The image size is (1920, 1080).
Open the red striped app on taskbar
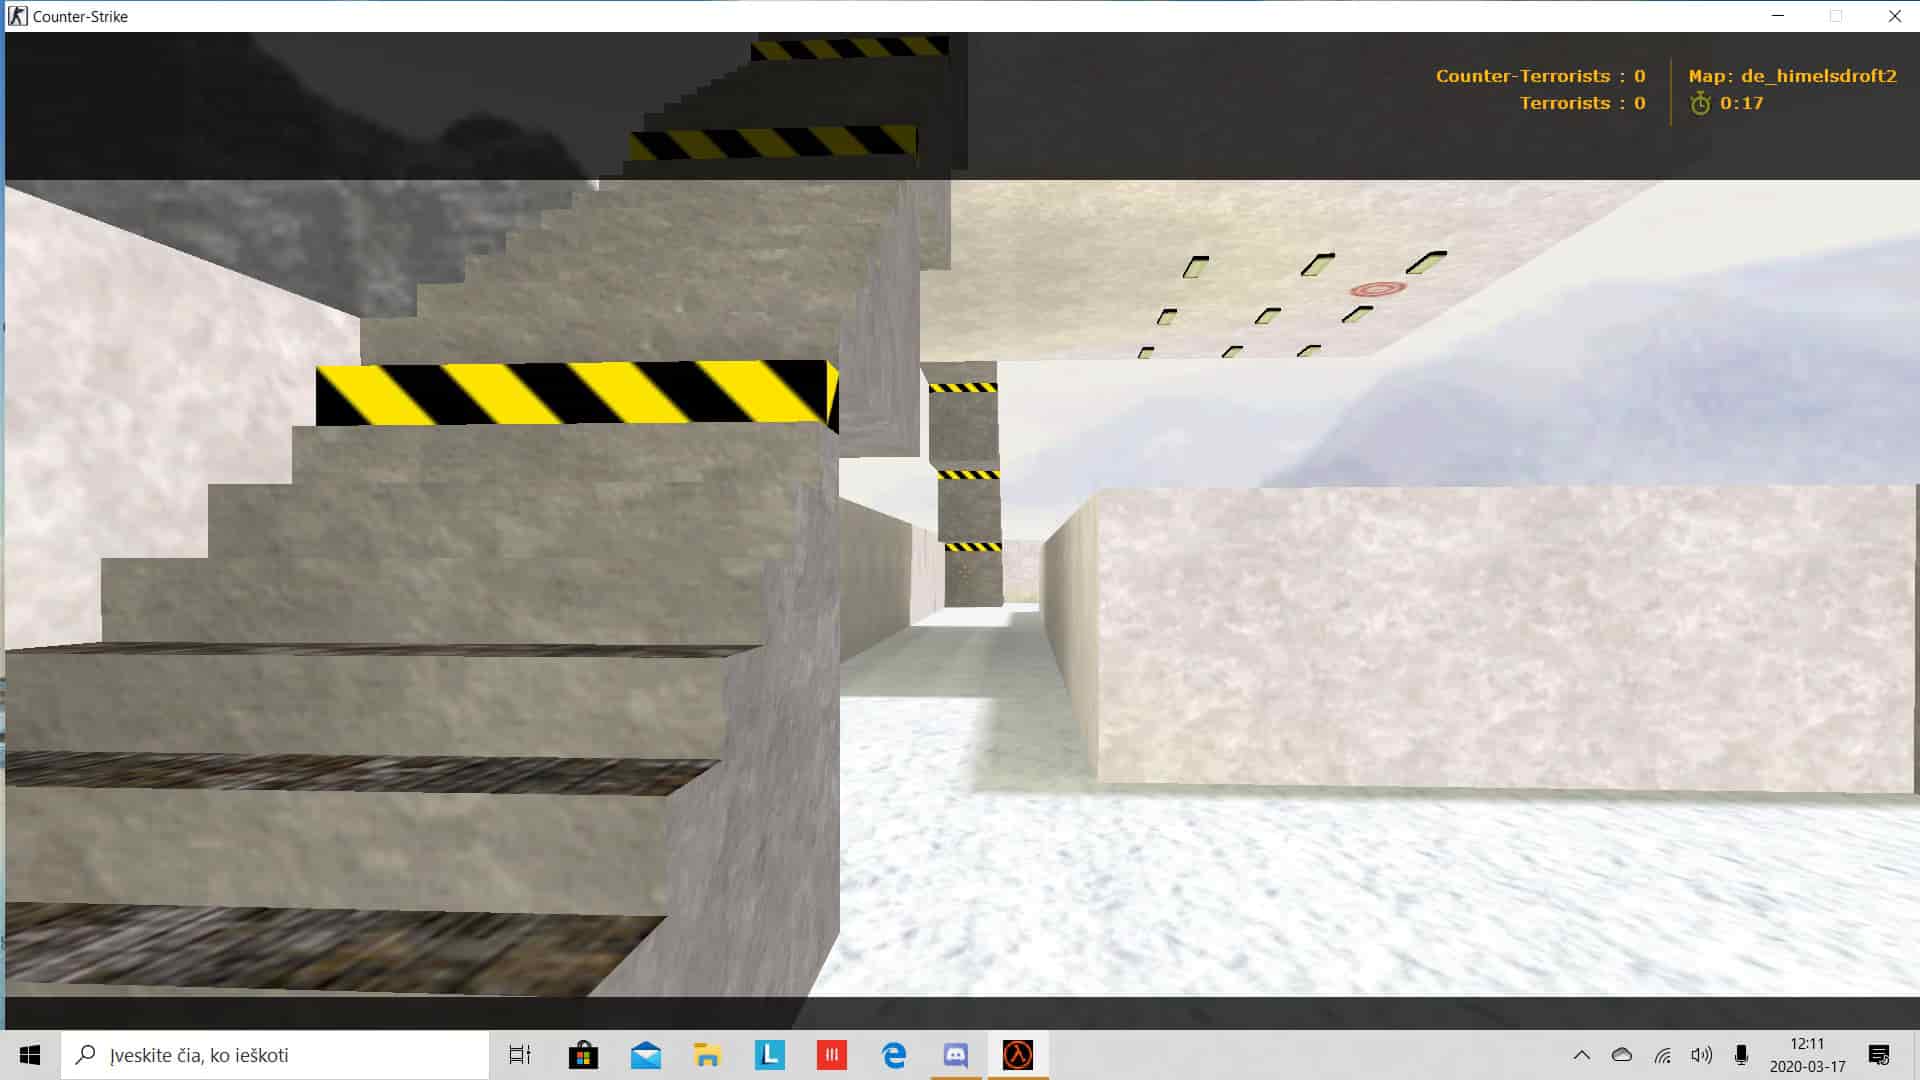click(x=831, y=1055)
